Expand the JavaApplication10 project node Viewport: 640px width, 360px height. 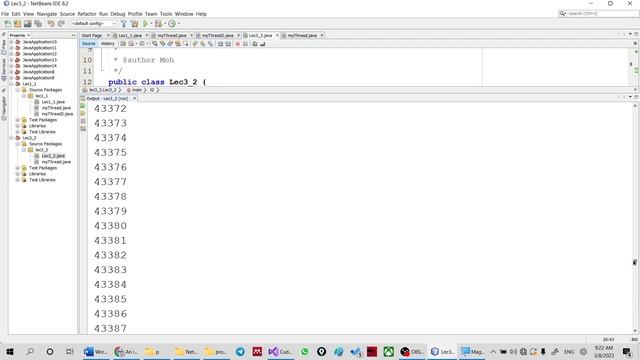click(11, 42)
